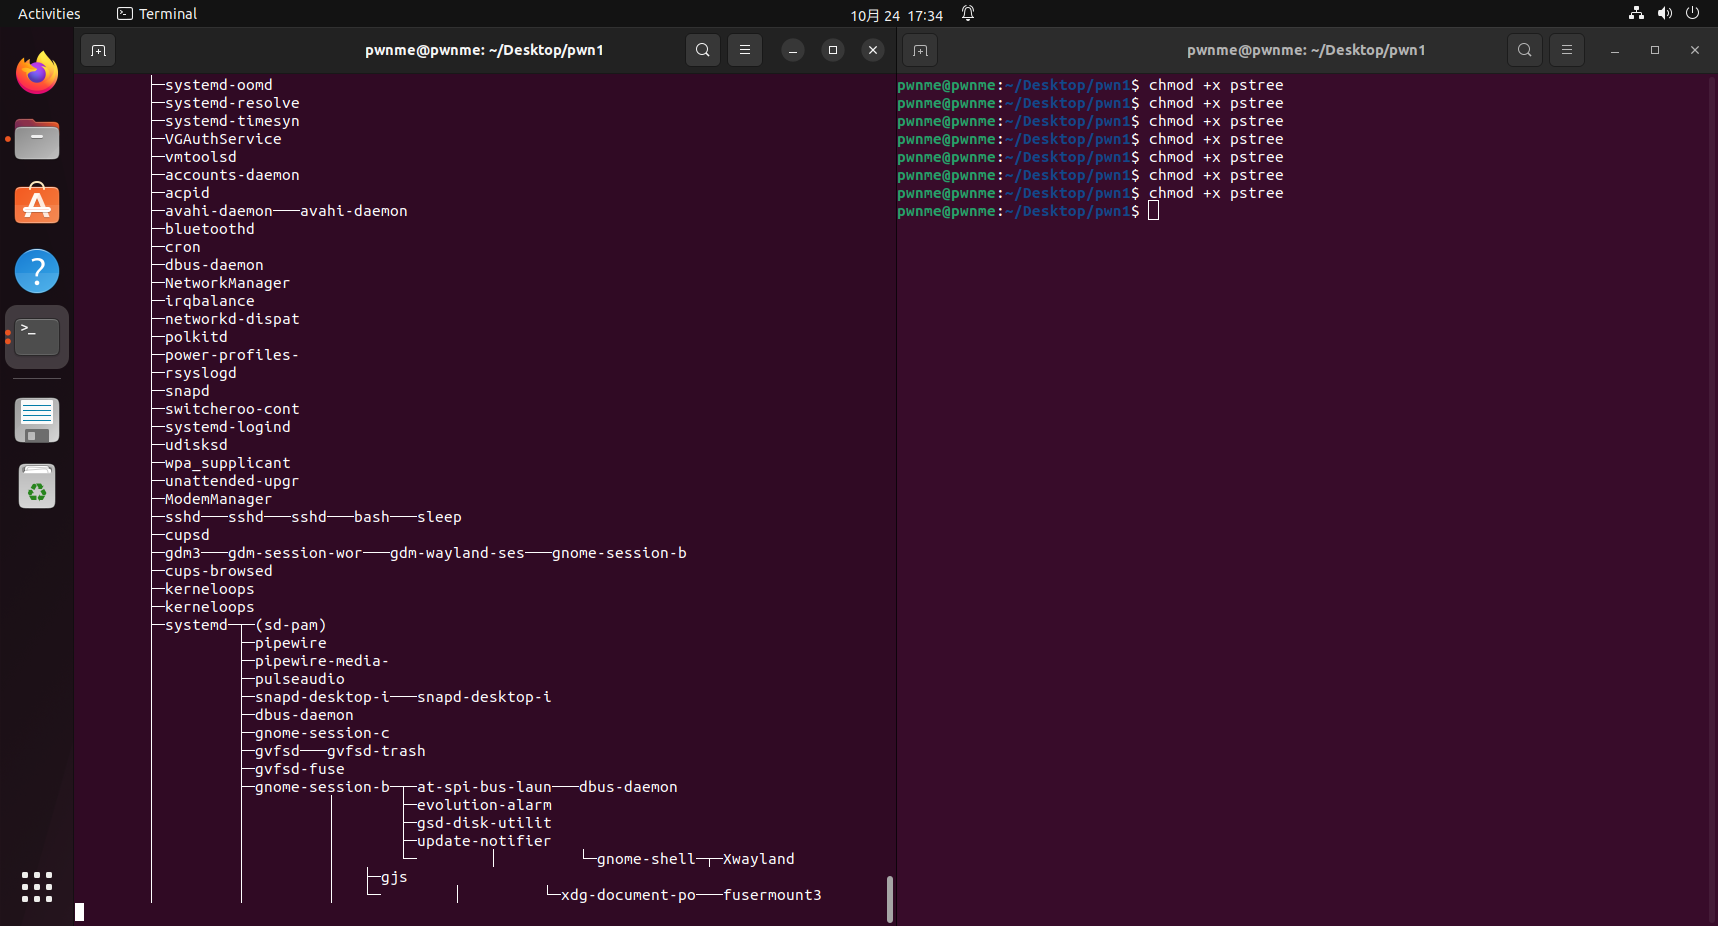Click the bluetoothd process line
This screenshot has width=1718, height=926.
[209, 229]
